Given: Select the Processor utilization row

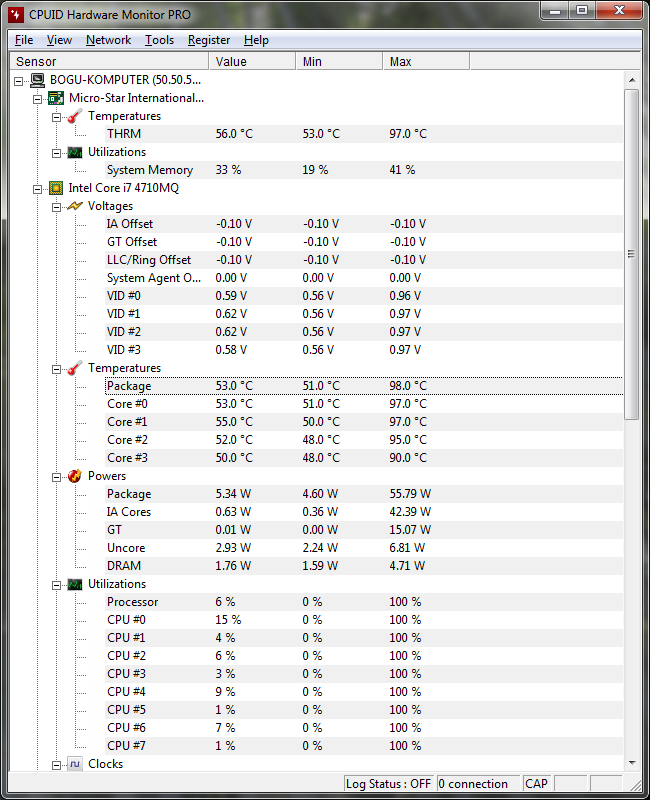Looking at the screenshot, I should (x=364, y=602).
